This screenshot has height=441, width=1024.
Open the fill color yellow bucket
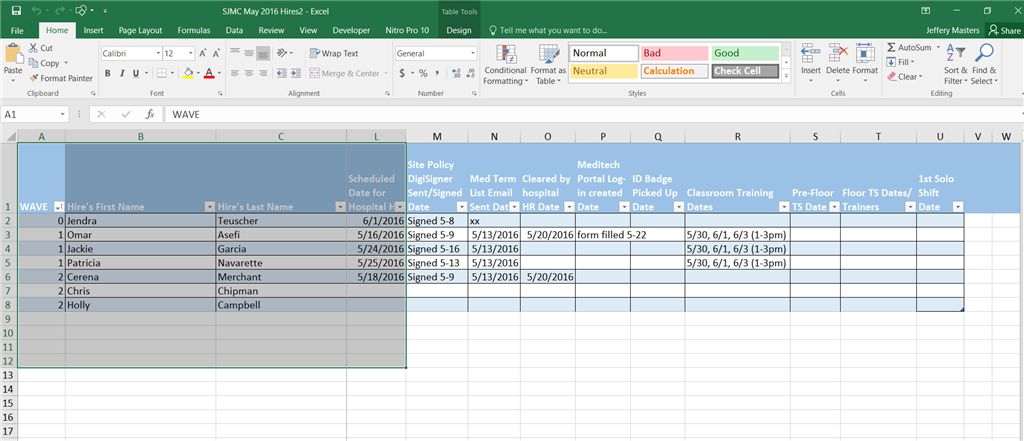(x=188, y=73)
